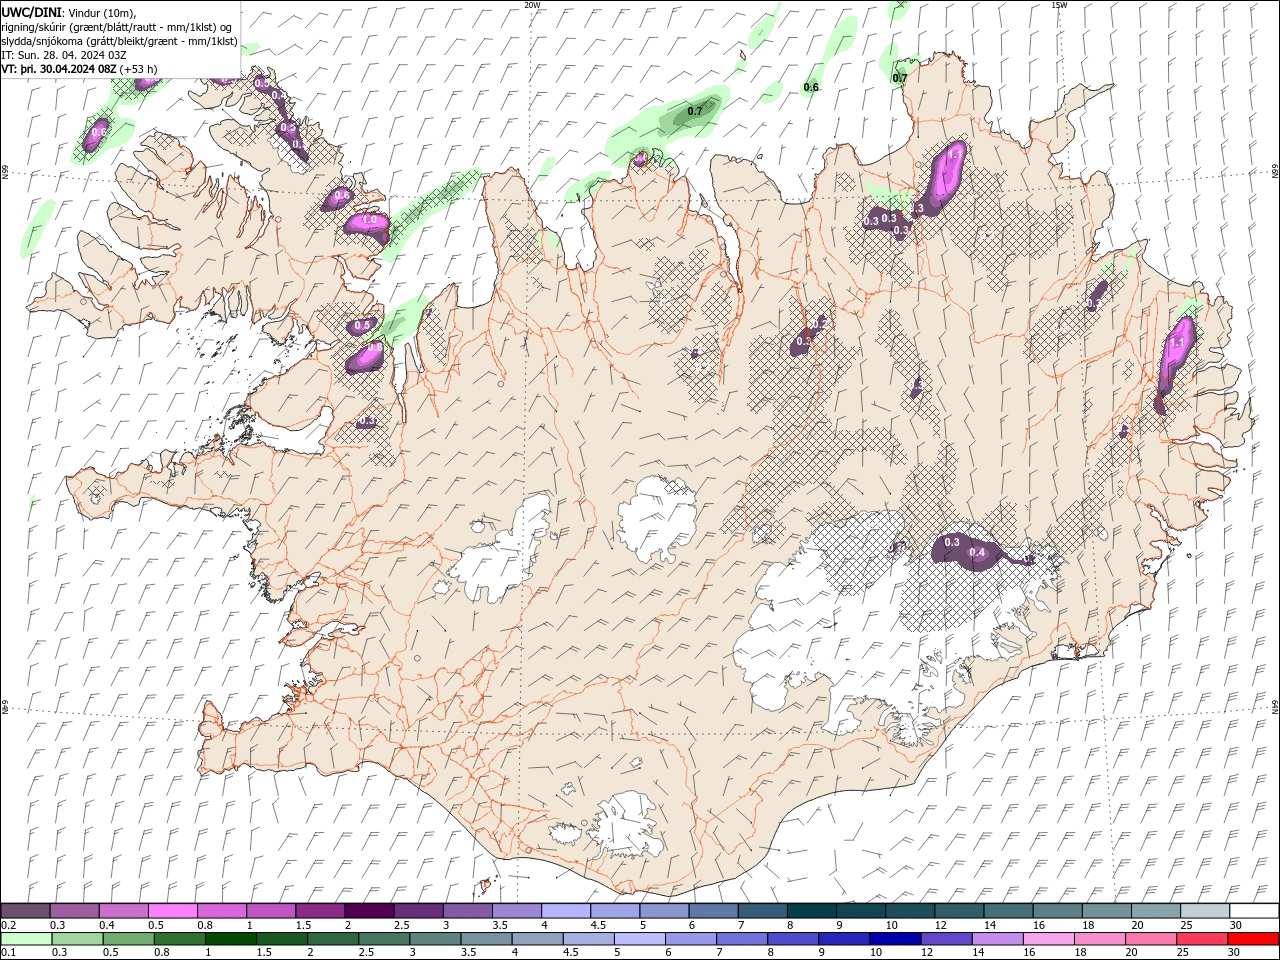Click the light pink 16 rain legend swatch
The image size is (1280, 960).
1049,939
